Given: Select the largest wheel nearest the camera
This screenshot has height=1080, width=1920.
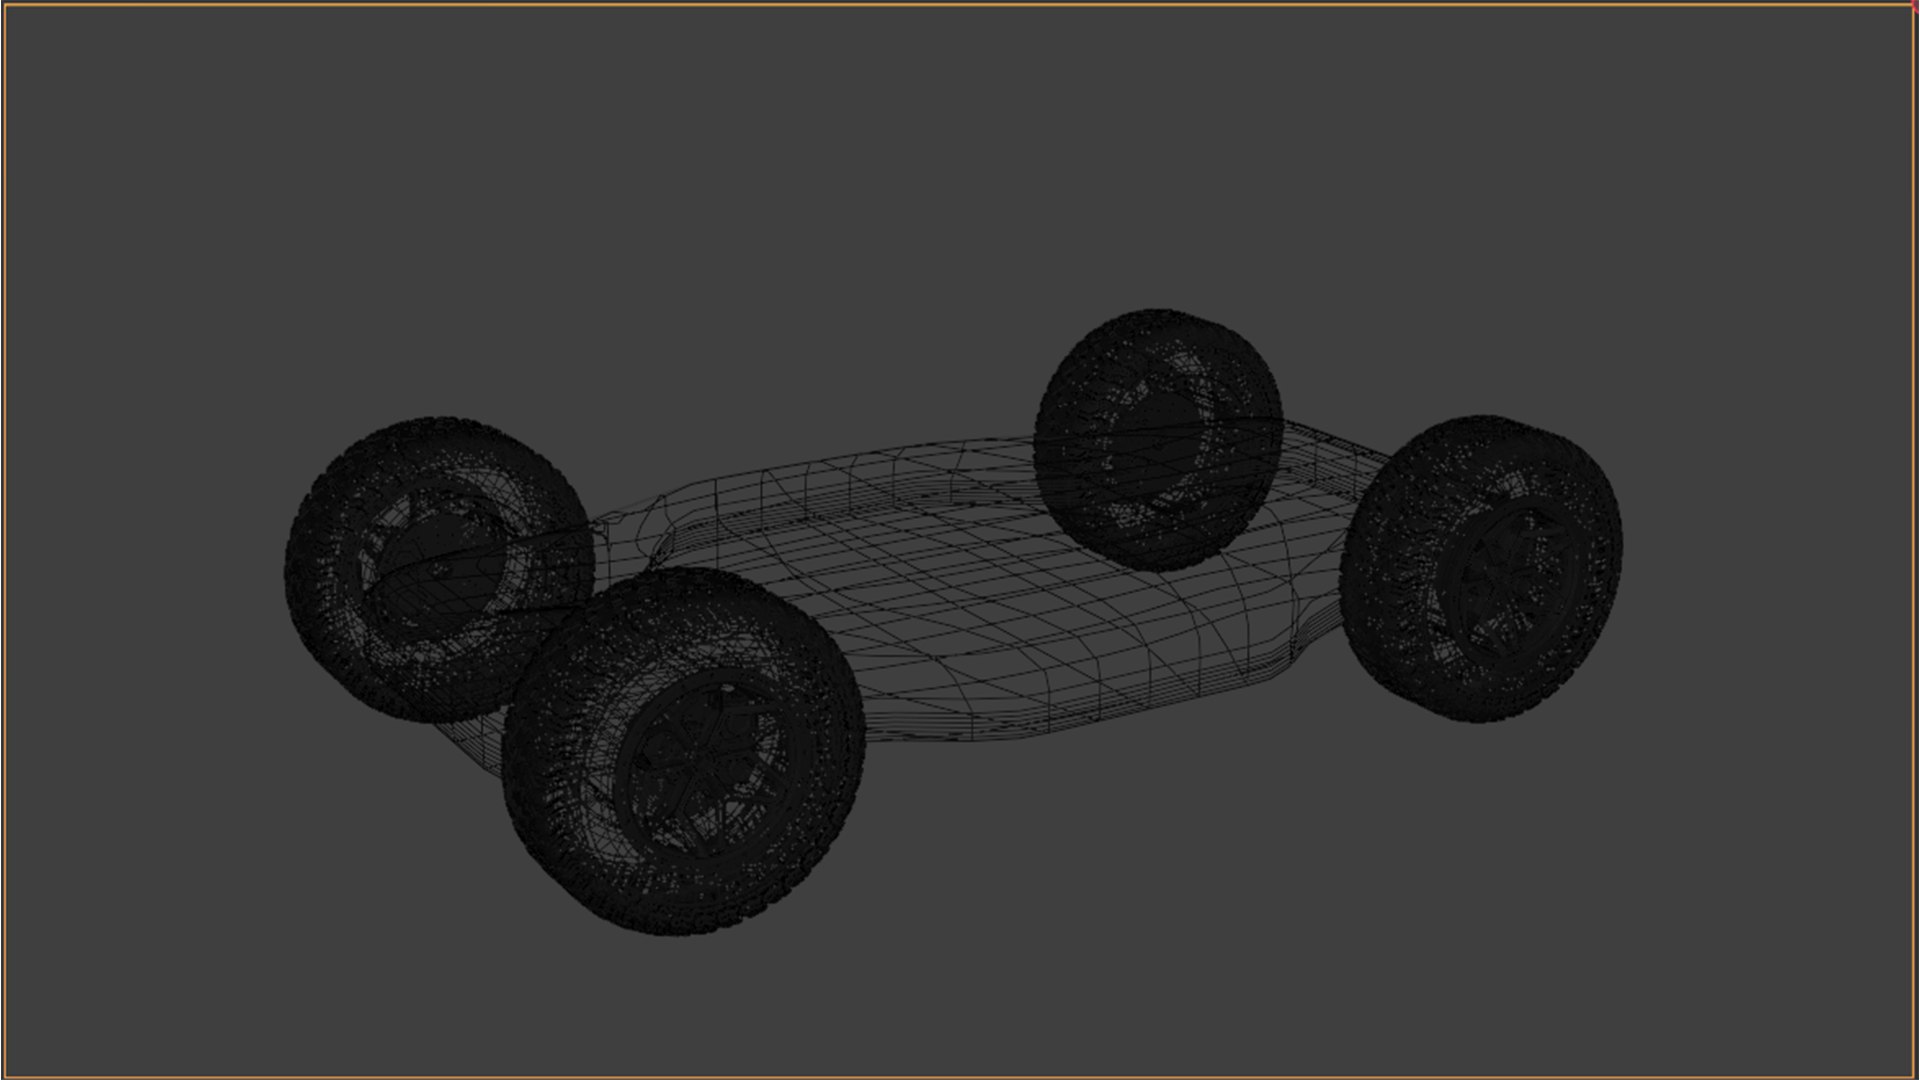Looking at the screenshot, I should (683, 752).
